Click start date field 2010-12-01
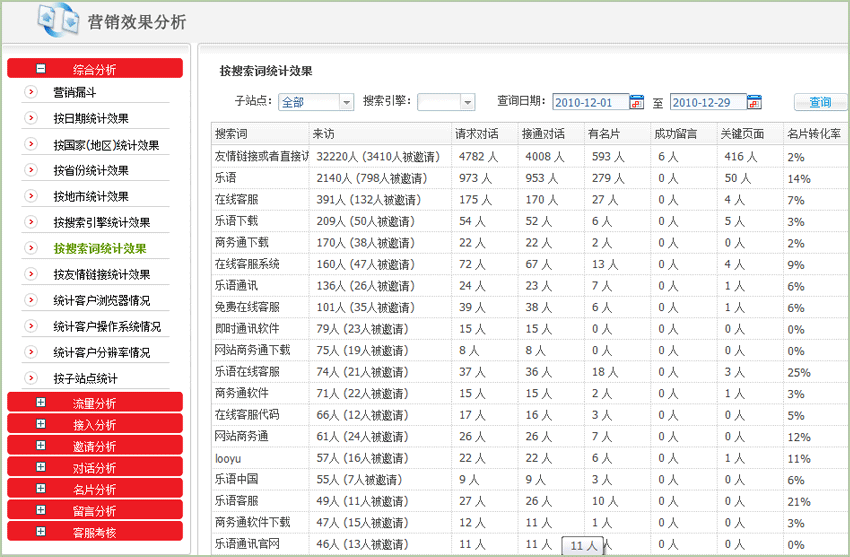 click(591, 102)
